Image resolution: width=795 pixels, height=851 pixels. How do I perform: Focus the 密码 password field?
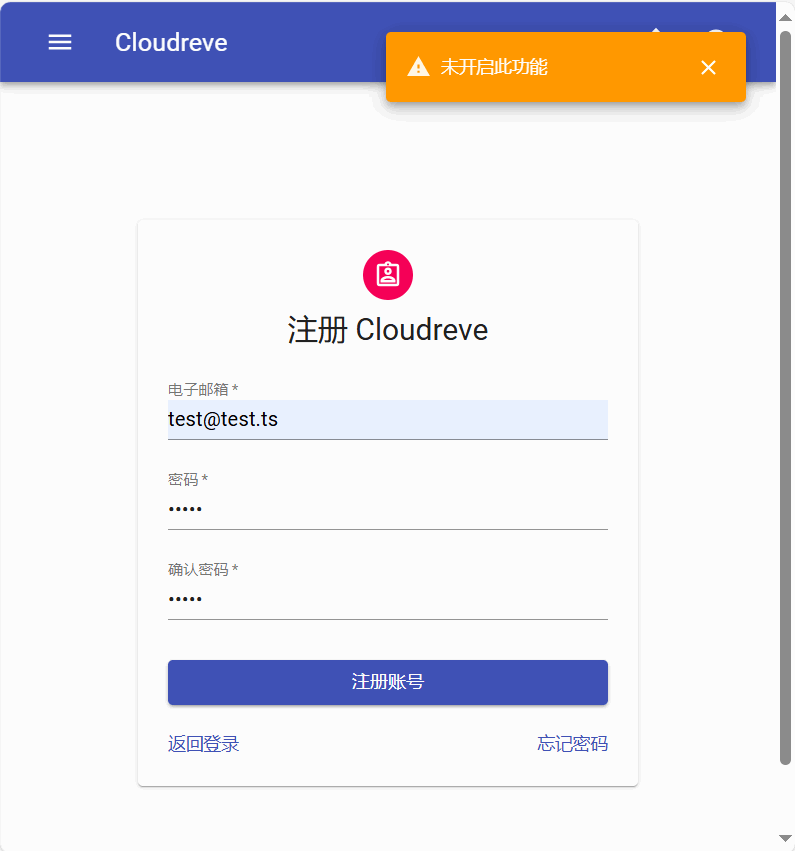click(x=387, y=509)
